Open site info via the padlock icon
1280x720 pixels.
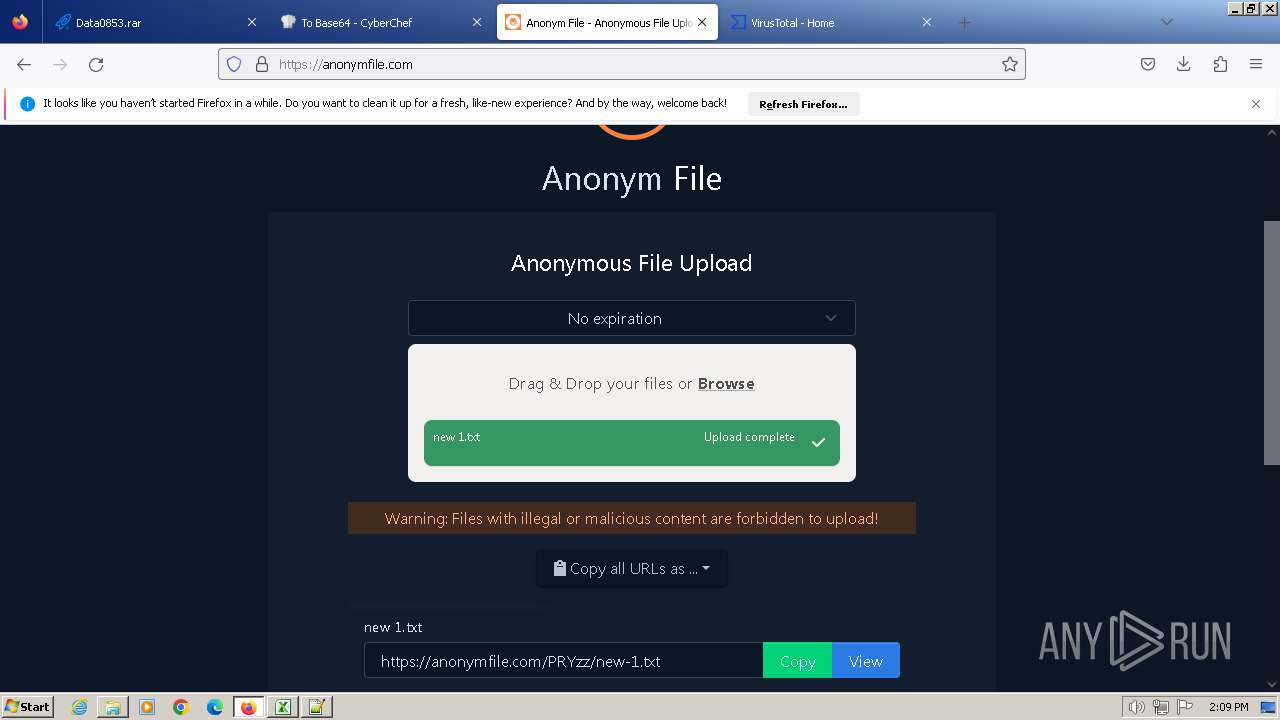click(262, 64)
